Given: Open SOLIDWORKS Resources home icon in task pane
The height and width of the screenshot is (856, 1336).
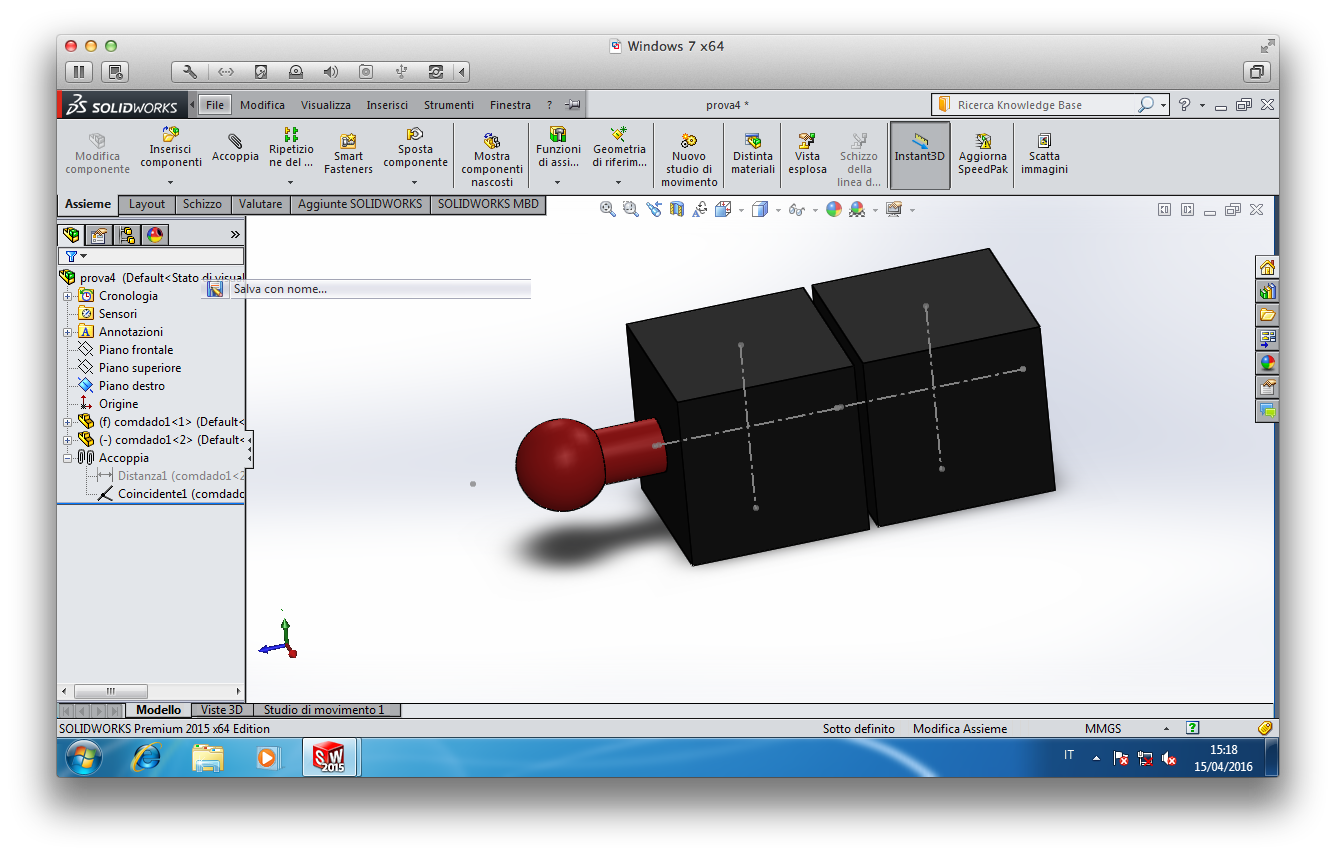Looking at the screenshot, I should tap(1267, 267).
